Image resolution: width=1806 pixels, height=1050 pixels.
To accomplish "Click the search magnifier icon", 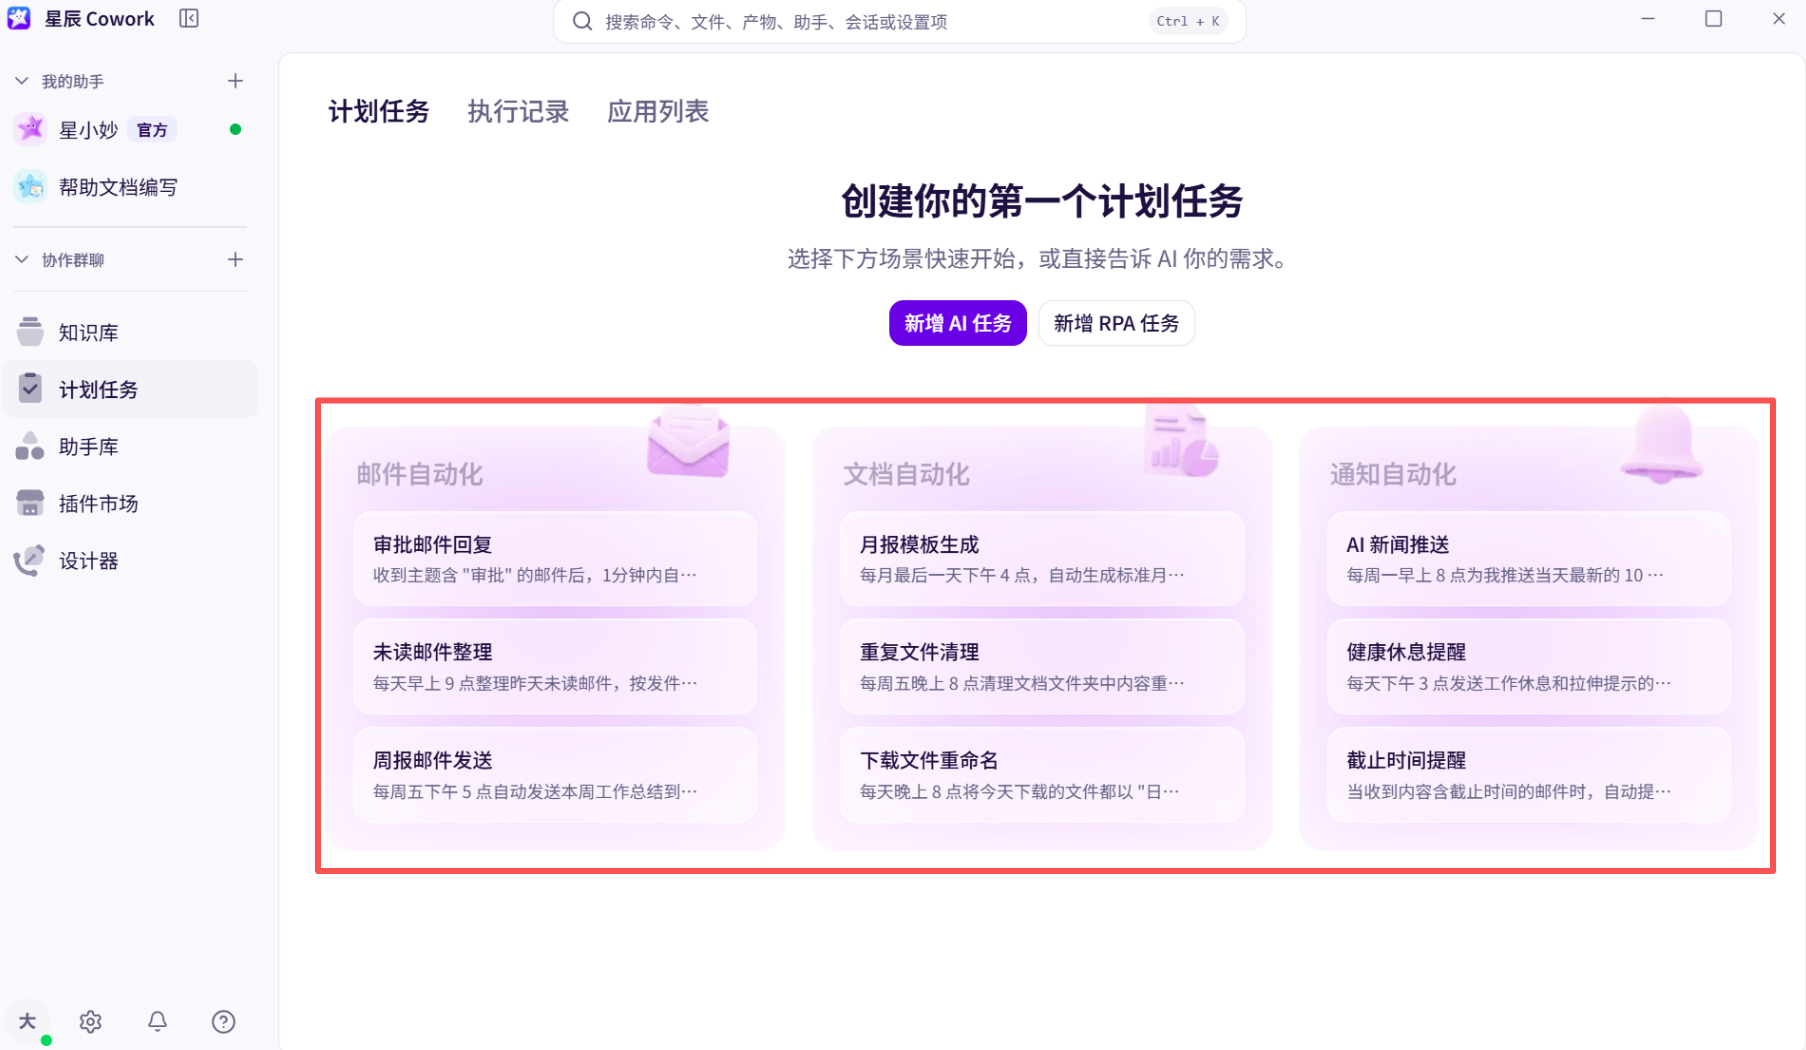I will [x=582, y=21].
